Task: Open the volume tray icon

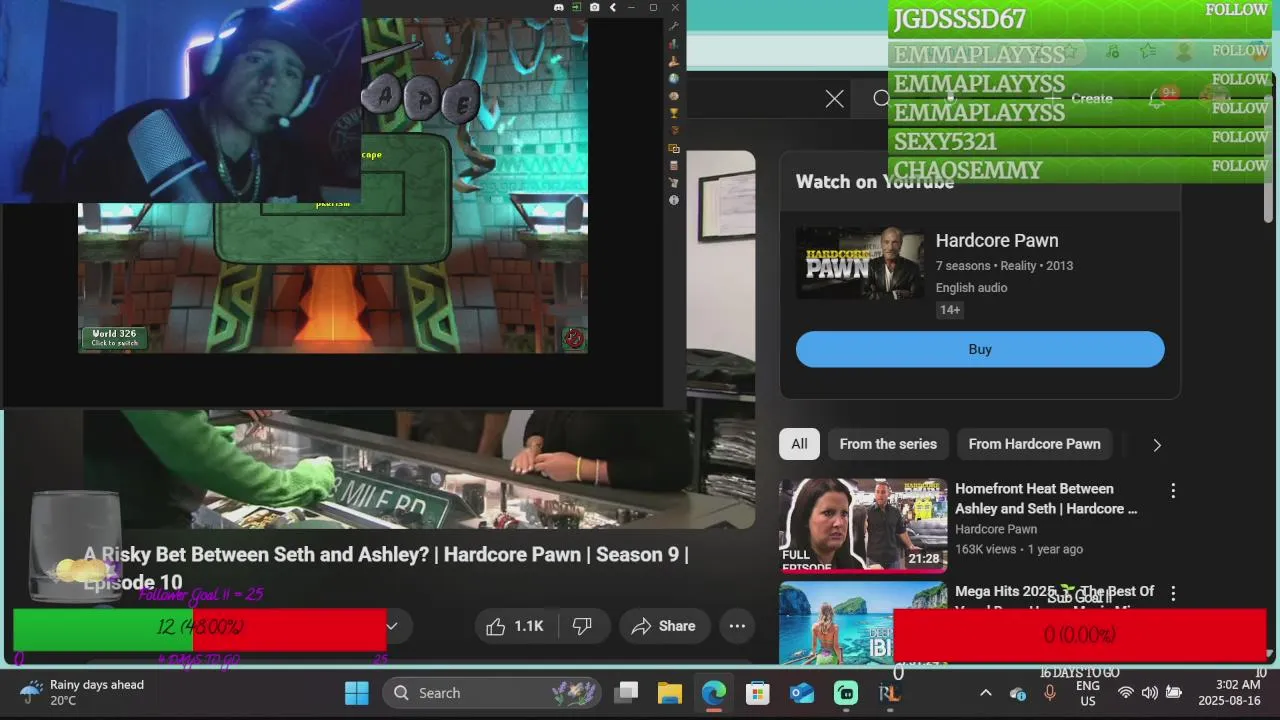Action: 1149,693
